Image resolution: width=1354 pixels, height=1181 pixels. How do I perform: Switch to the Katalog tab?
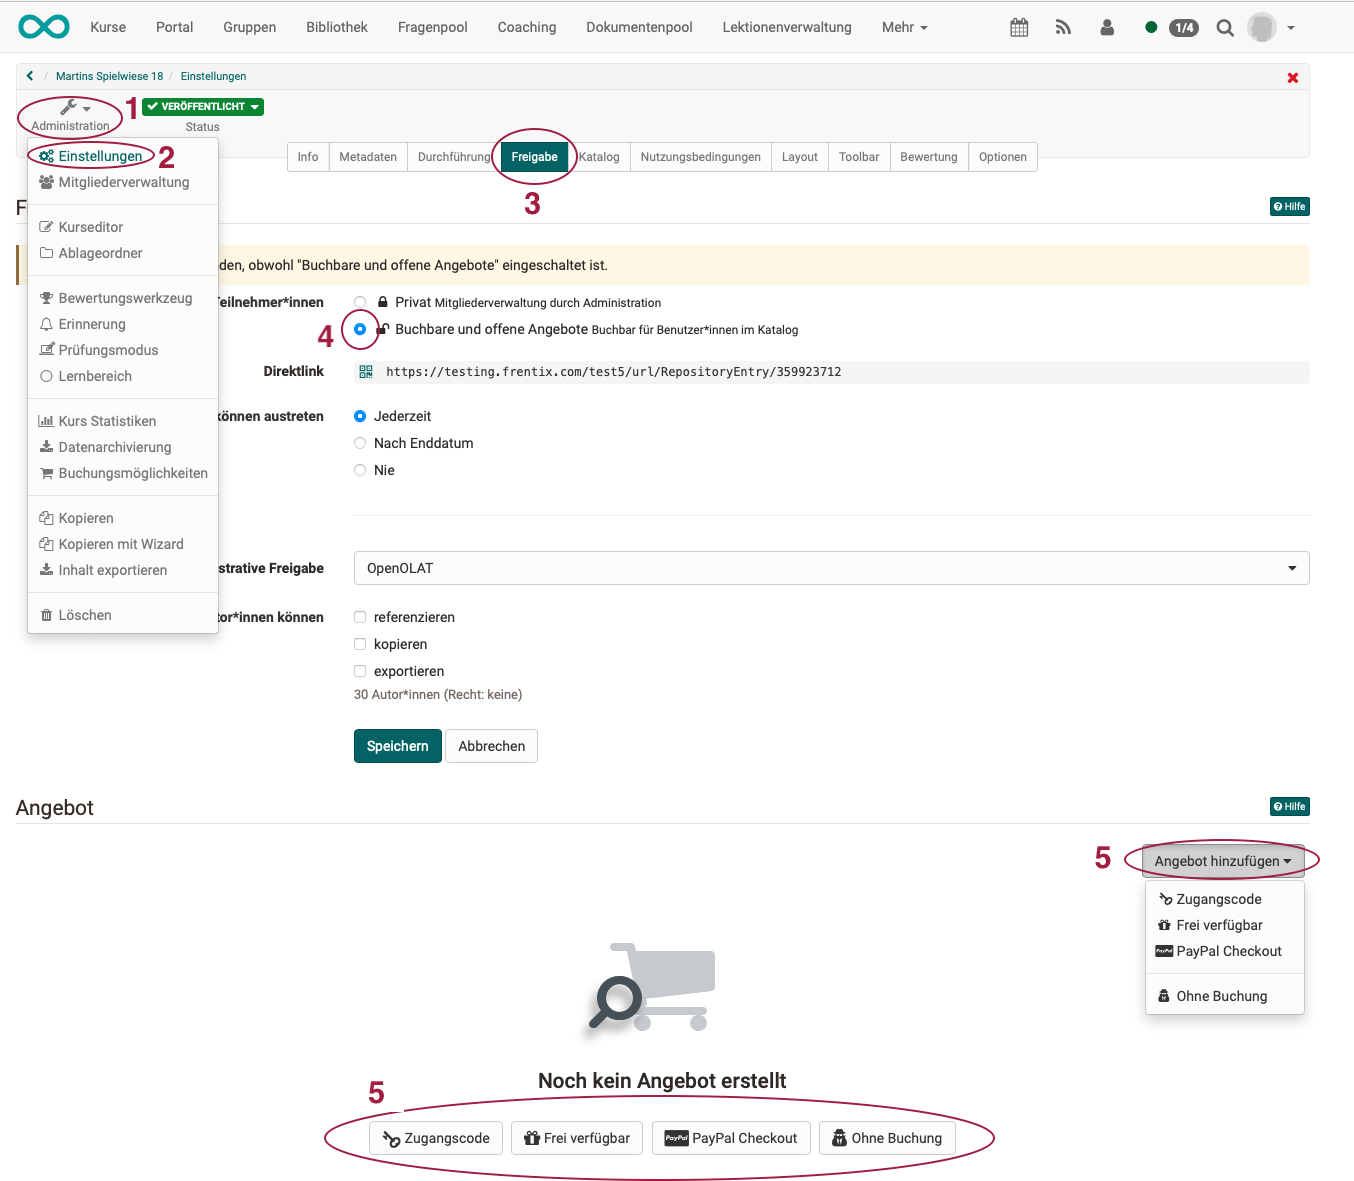pyautogui.click(x=599, y=157)
